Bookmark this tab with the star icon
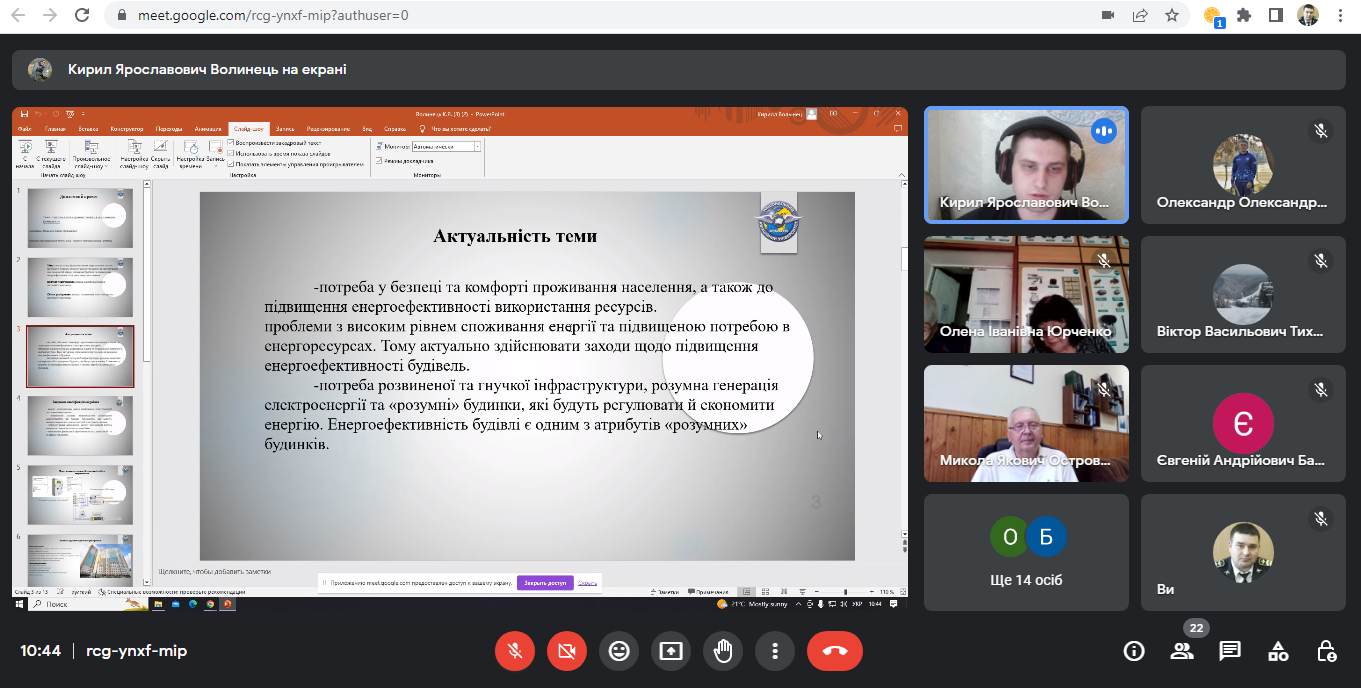The height and width of the screenshot is (688, 1361). point(1171,15)
